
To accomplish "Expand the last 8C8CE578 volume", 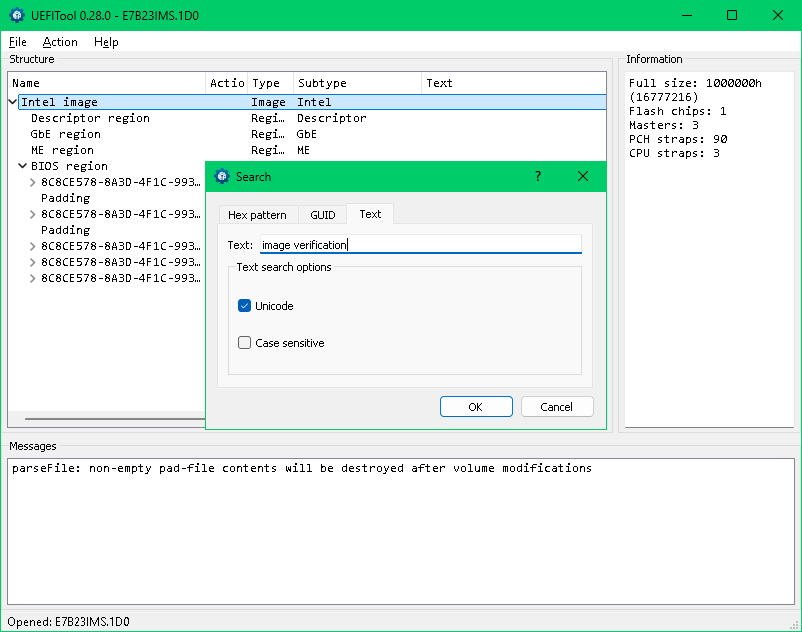I will click(33, 278).
